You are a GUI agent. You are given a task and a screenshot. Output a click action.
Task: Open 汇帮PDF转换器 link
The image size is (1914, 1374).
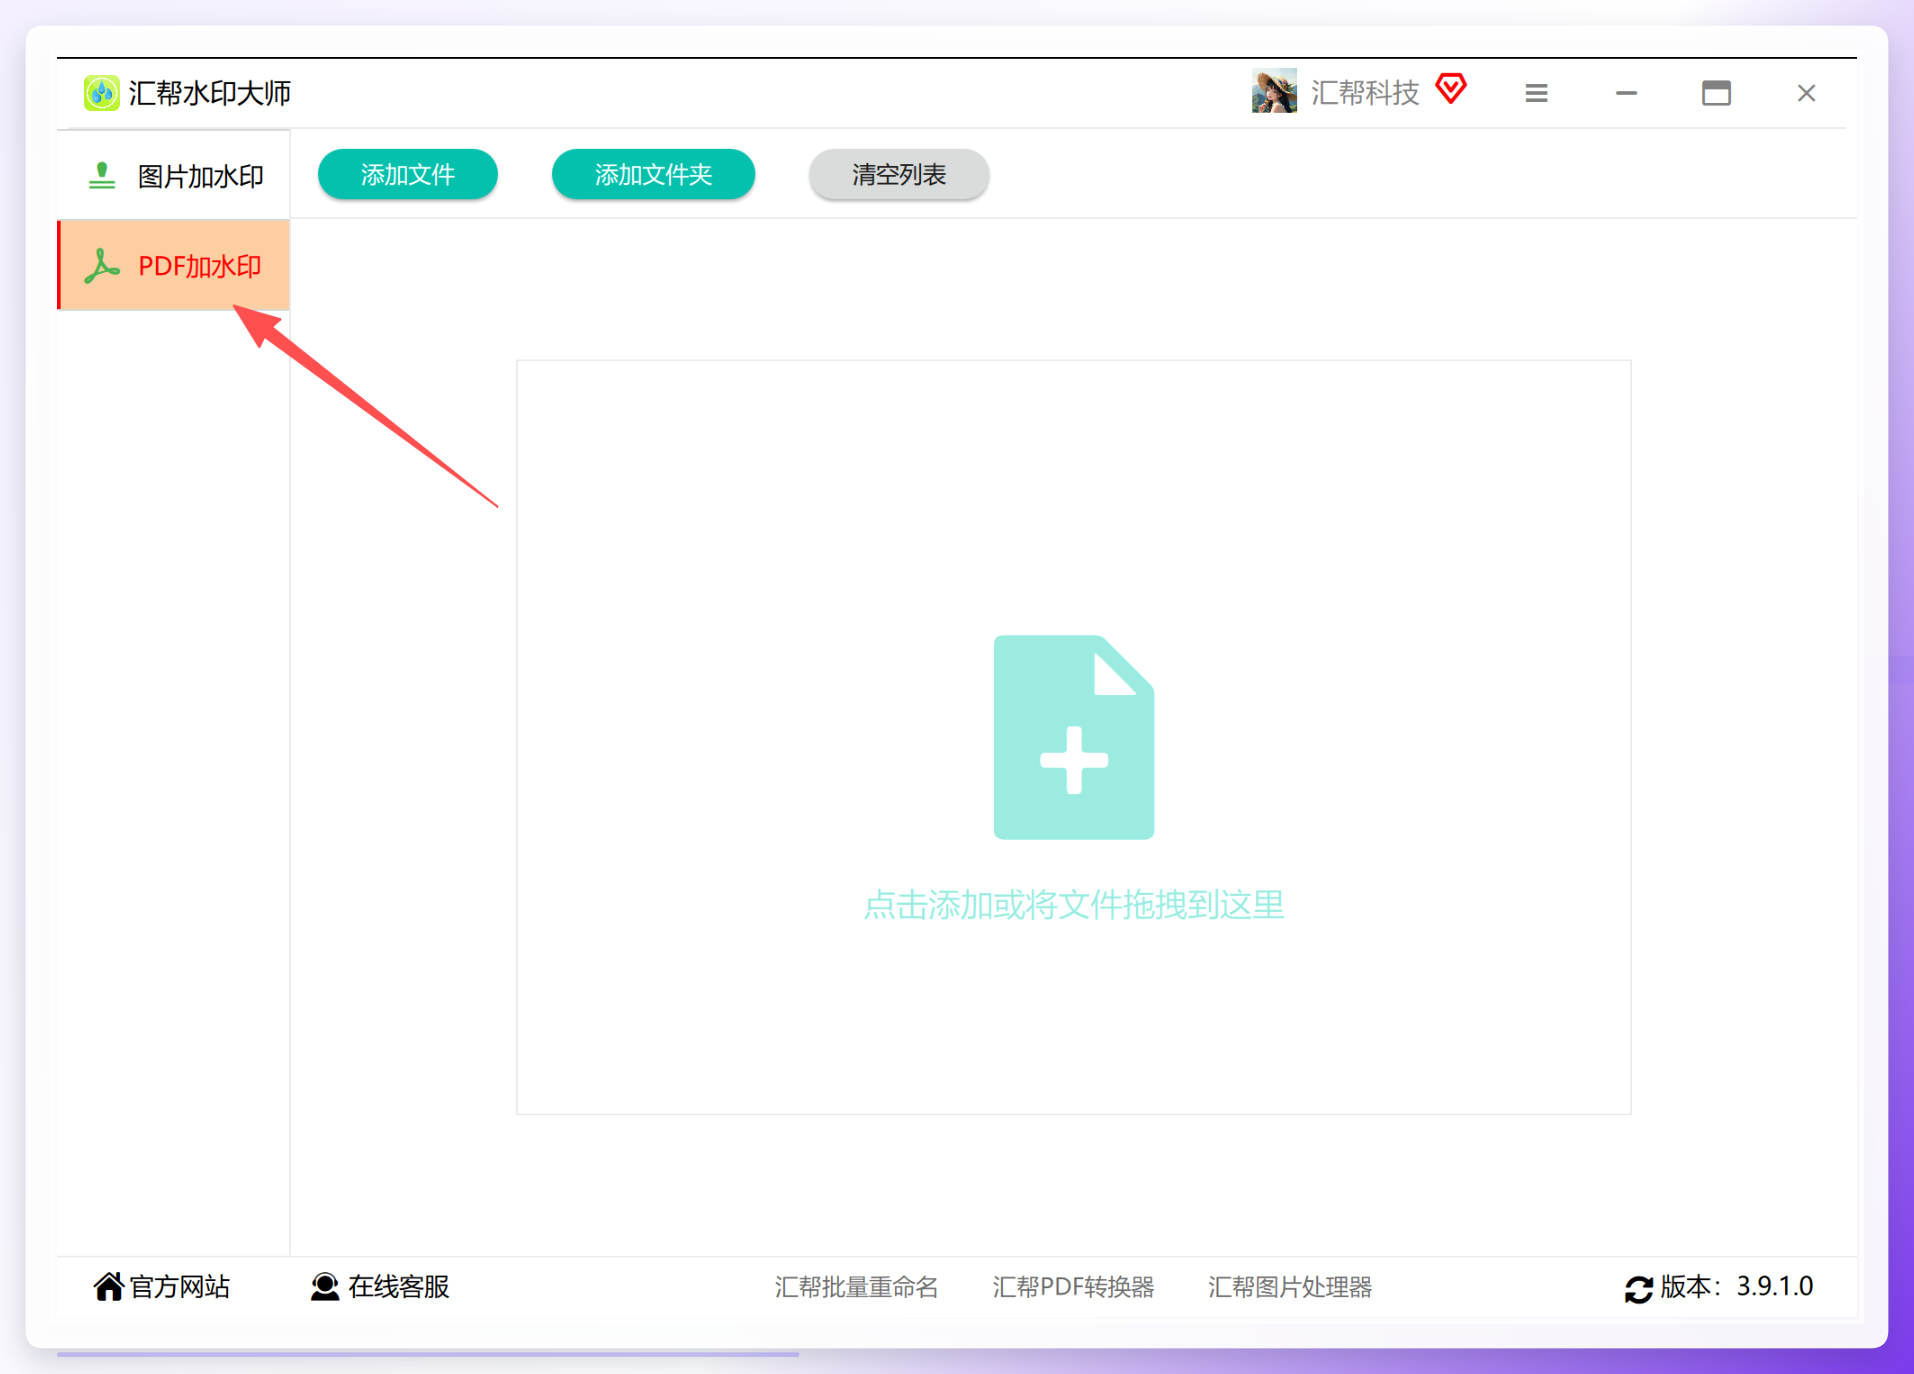coord(1074,1287)
